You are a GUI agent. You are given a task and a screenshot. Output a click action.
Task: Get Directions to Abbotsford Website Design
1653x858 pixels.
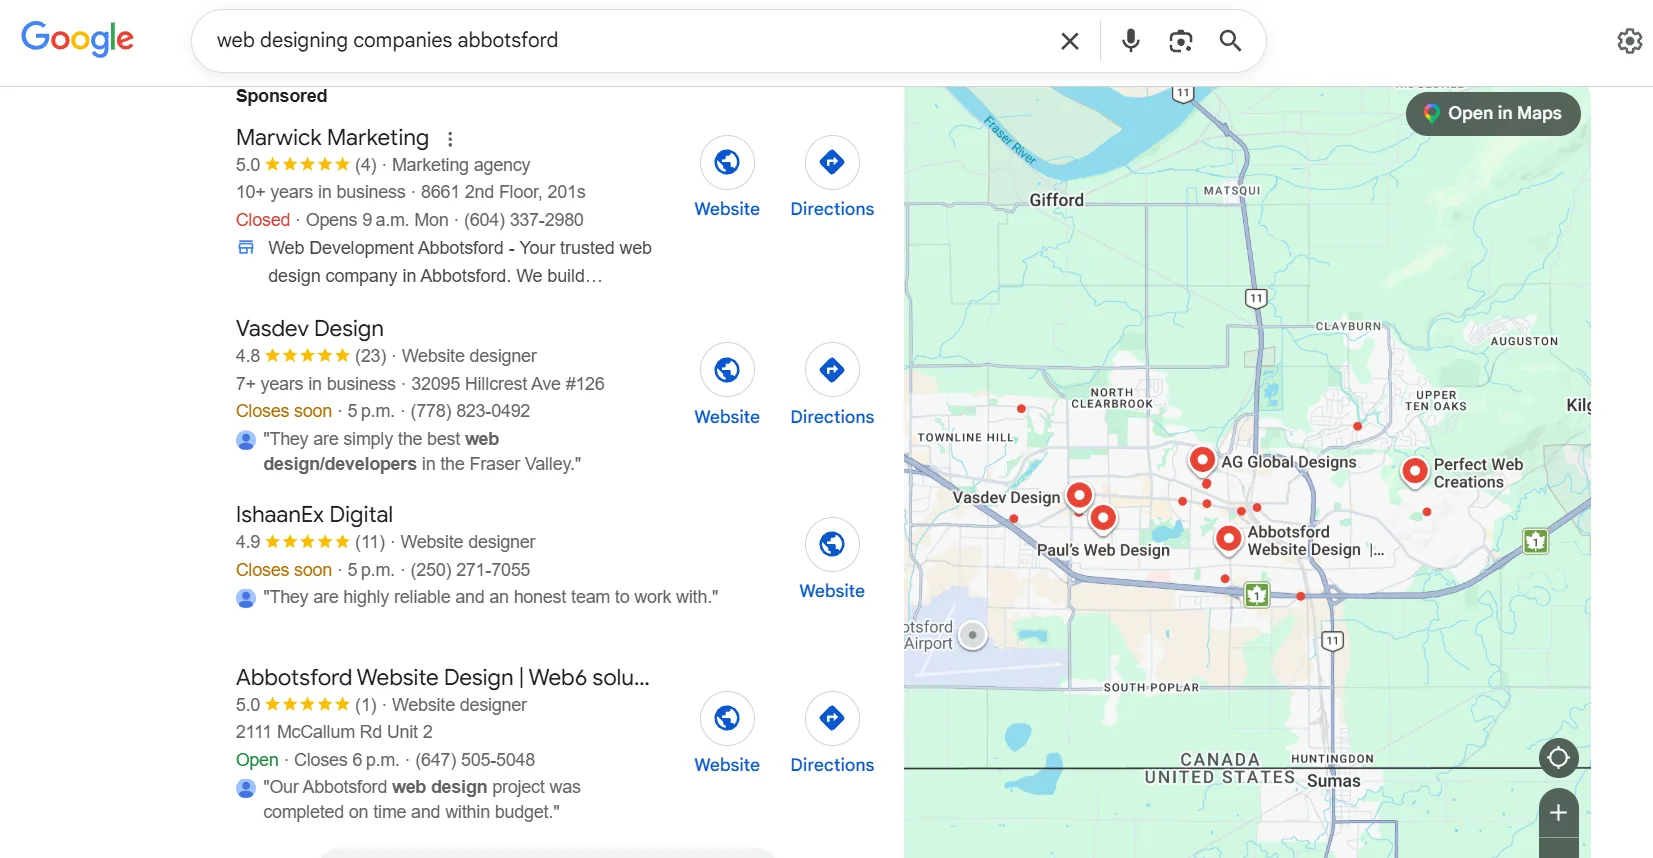[x=832, y=718]
